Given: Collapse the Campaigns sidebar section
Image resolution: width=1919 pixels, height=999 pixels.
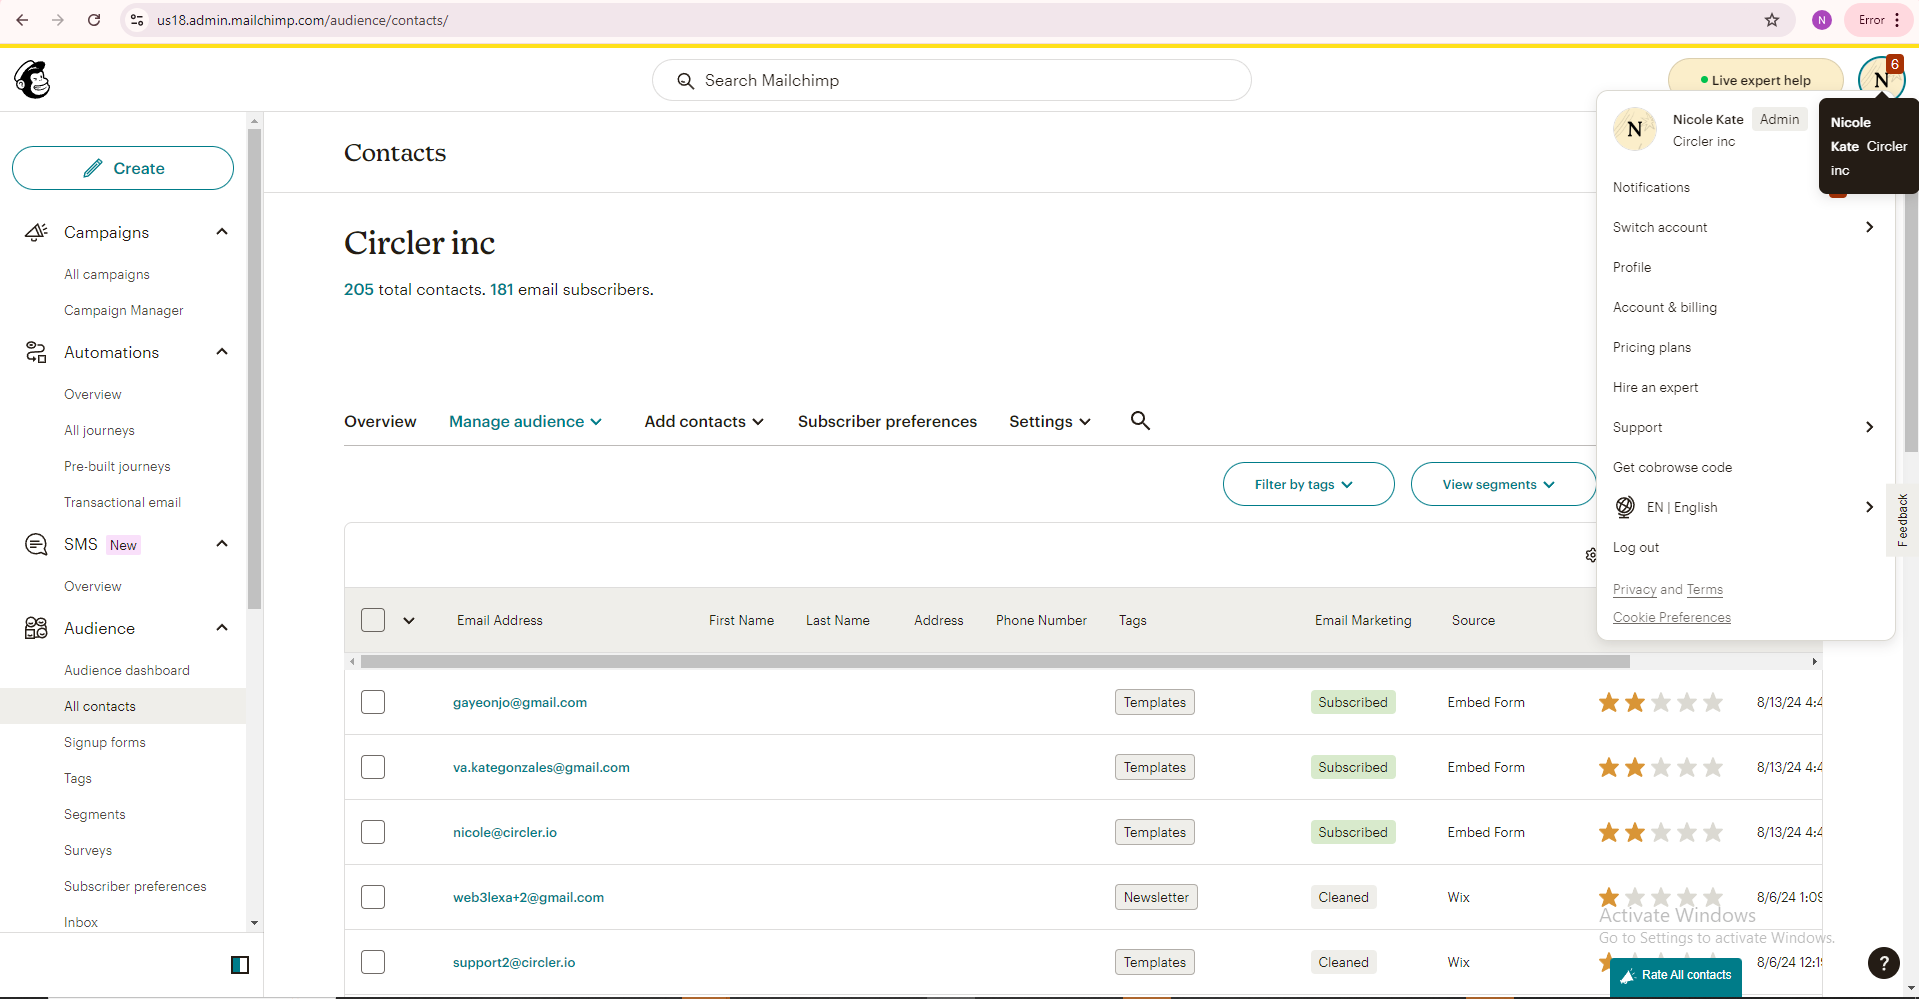Looking at the screenshot, I should [222, 232].
